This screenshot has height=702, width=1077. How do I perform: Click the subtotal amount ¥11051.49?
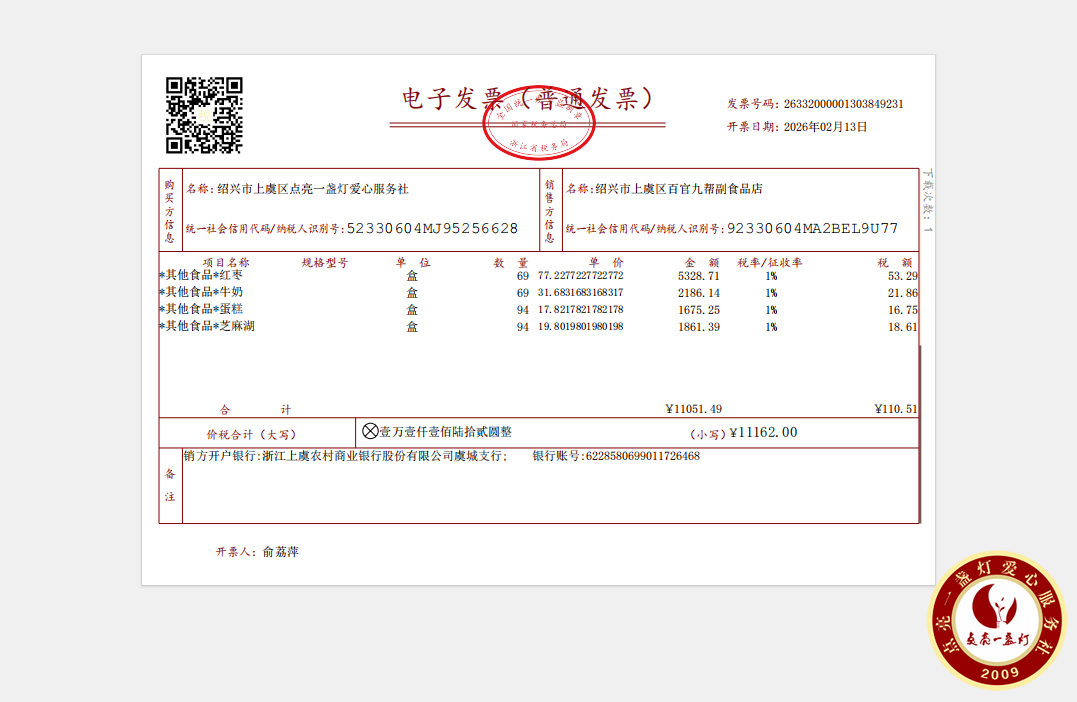pyautogui.click(x=693, y=409)
